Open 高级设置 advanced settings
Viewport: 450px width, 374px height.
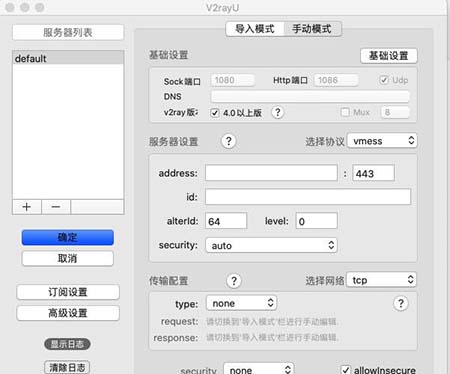(68, 313)
